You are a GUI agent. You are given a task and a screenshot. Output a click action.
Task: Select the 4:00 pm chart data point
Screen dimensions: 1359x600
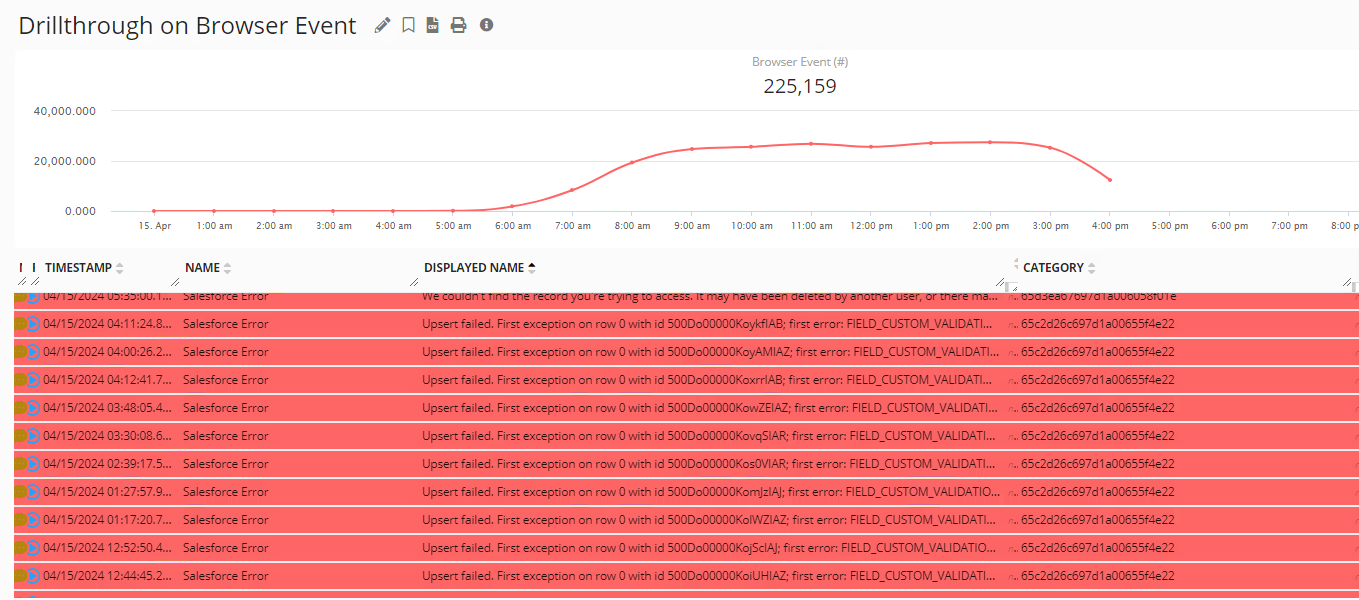pos(1109,180)
